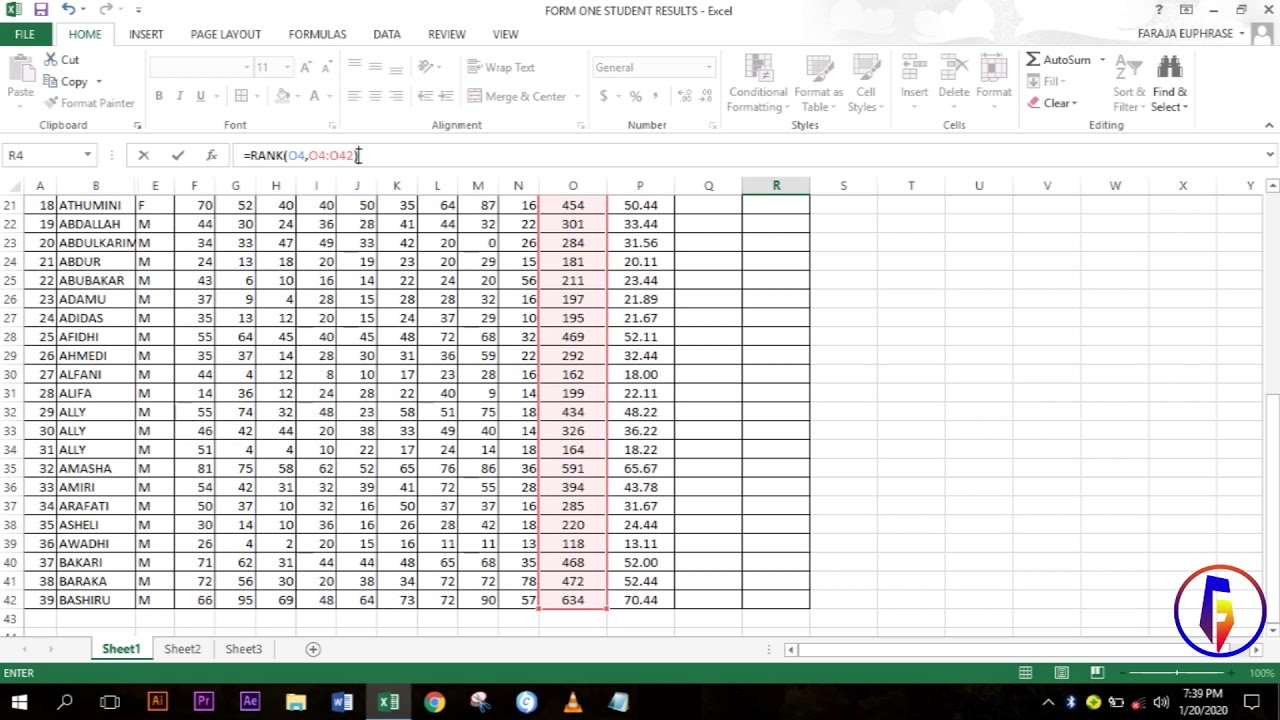Switch to Page Break Preview in status bar
The height and width of the screenshot is (720, 1280).
1097,673
